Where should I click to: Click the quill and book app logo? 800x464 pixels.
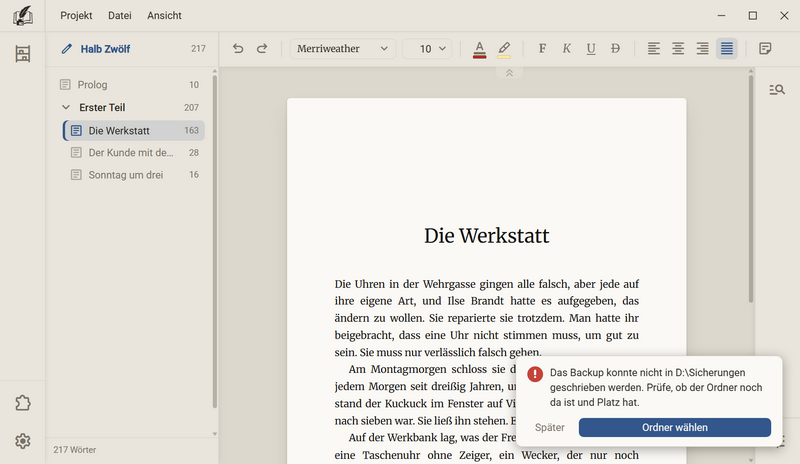pyautogui.click(x=22, y=16)
